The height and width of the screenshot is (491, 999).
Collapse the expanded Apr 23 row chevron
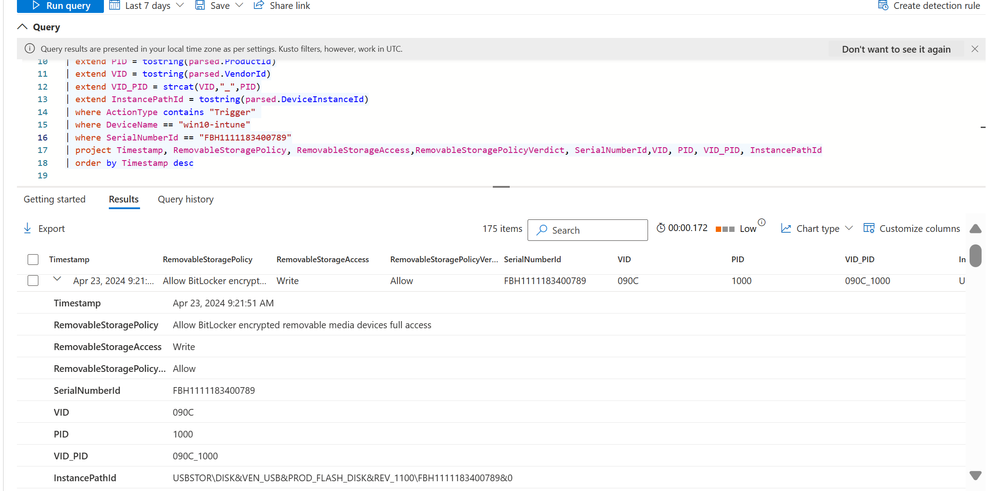point(57,279)
